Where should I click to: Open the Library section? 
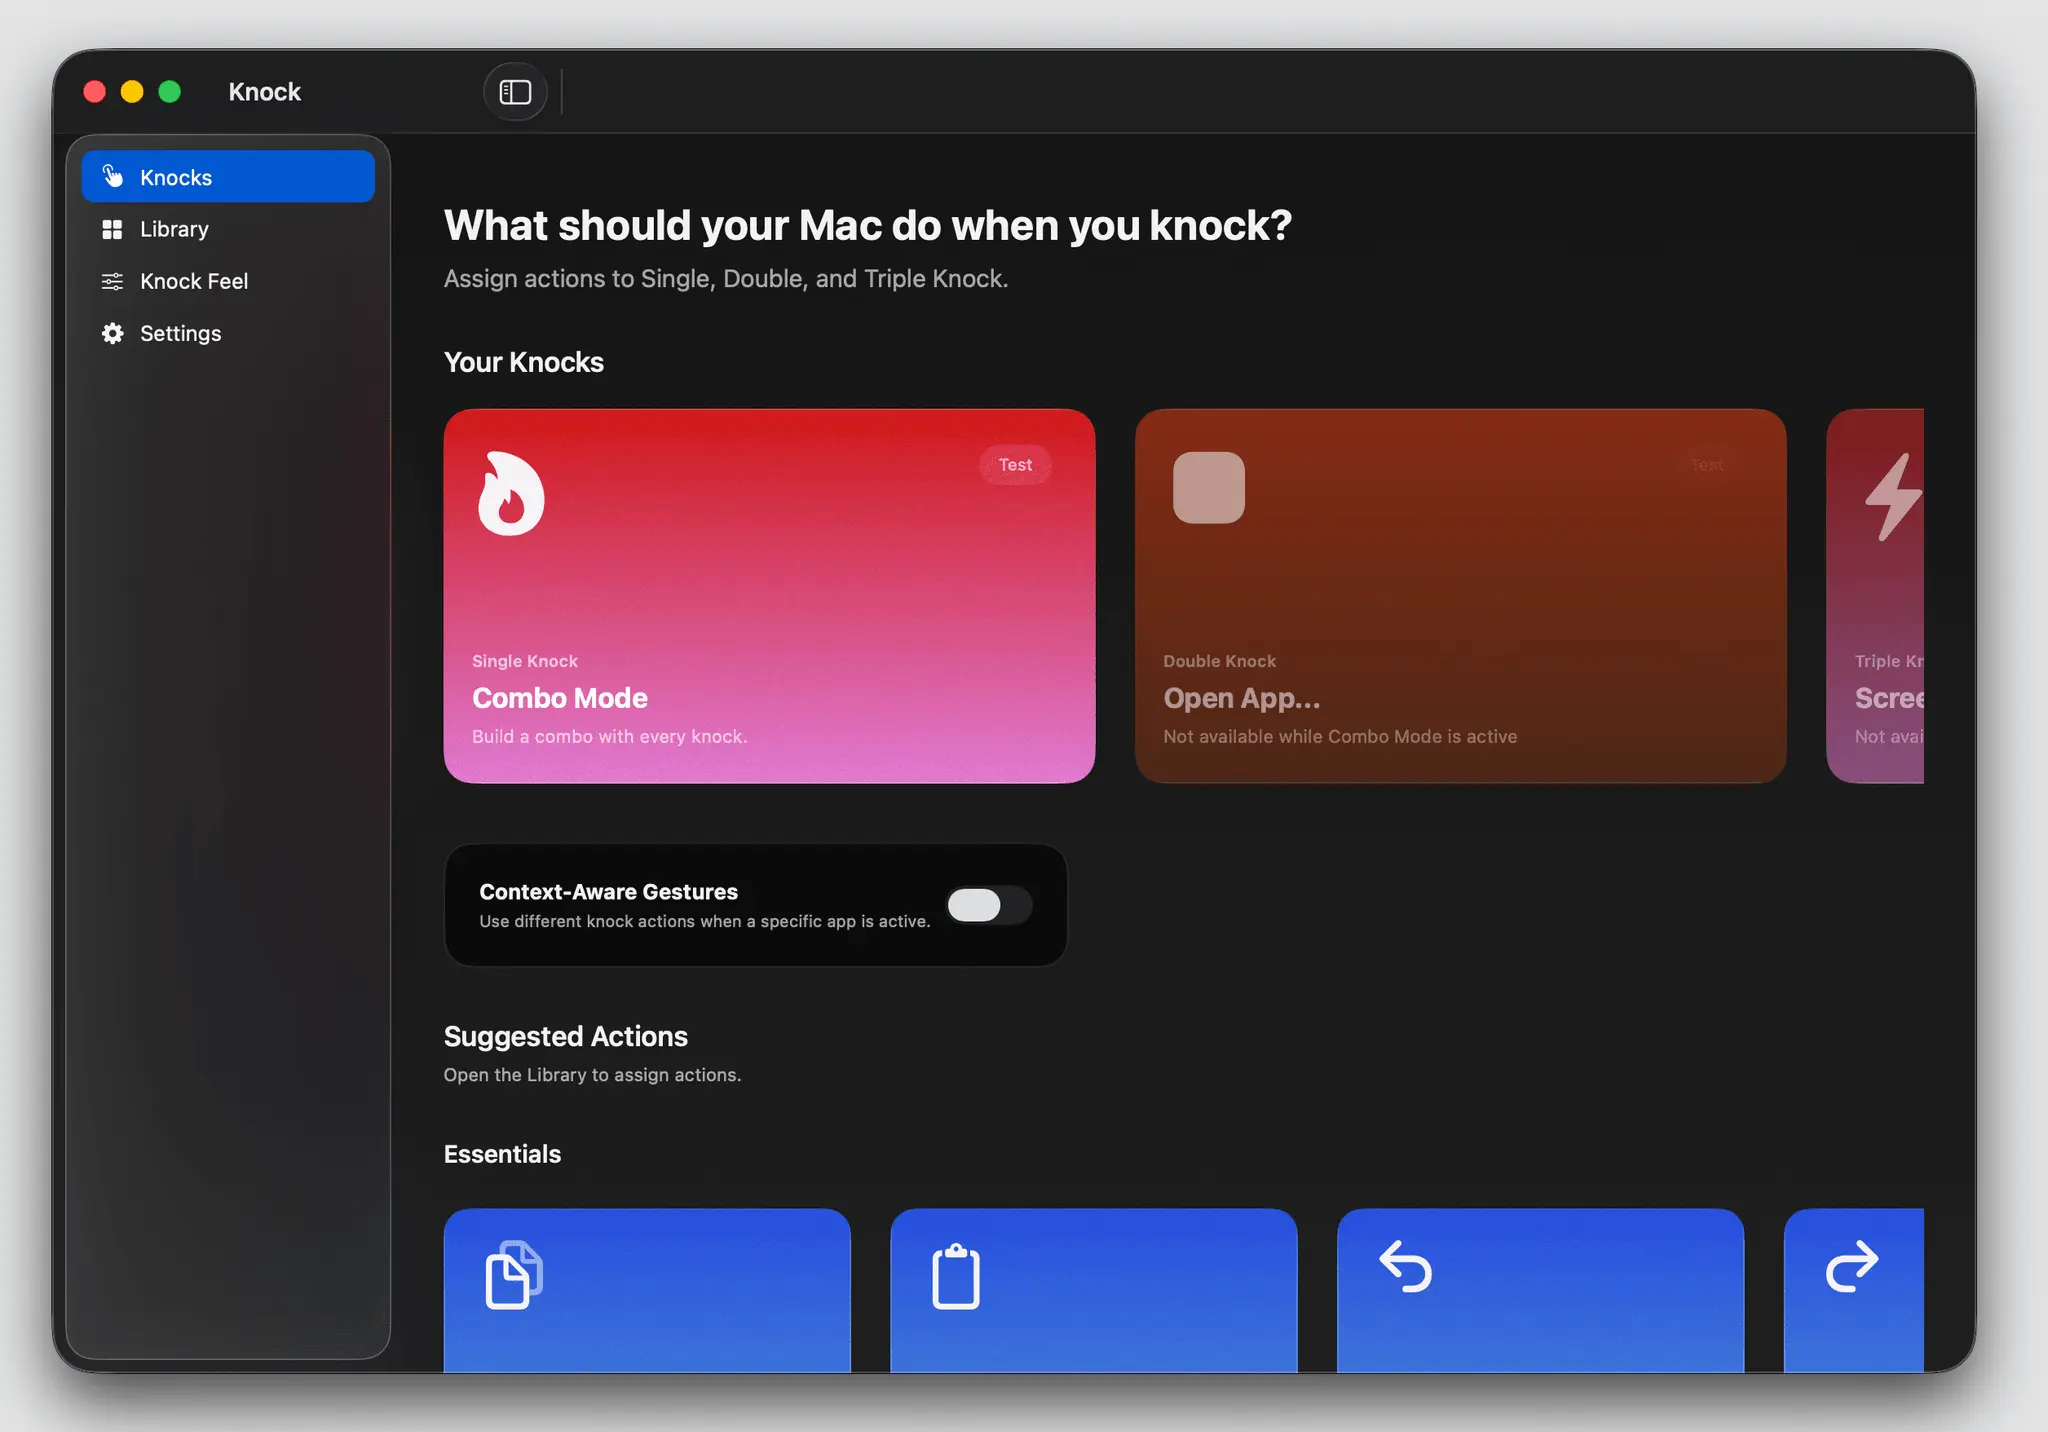pos(228,229)
